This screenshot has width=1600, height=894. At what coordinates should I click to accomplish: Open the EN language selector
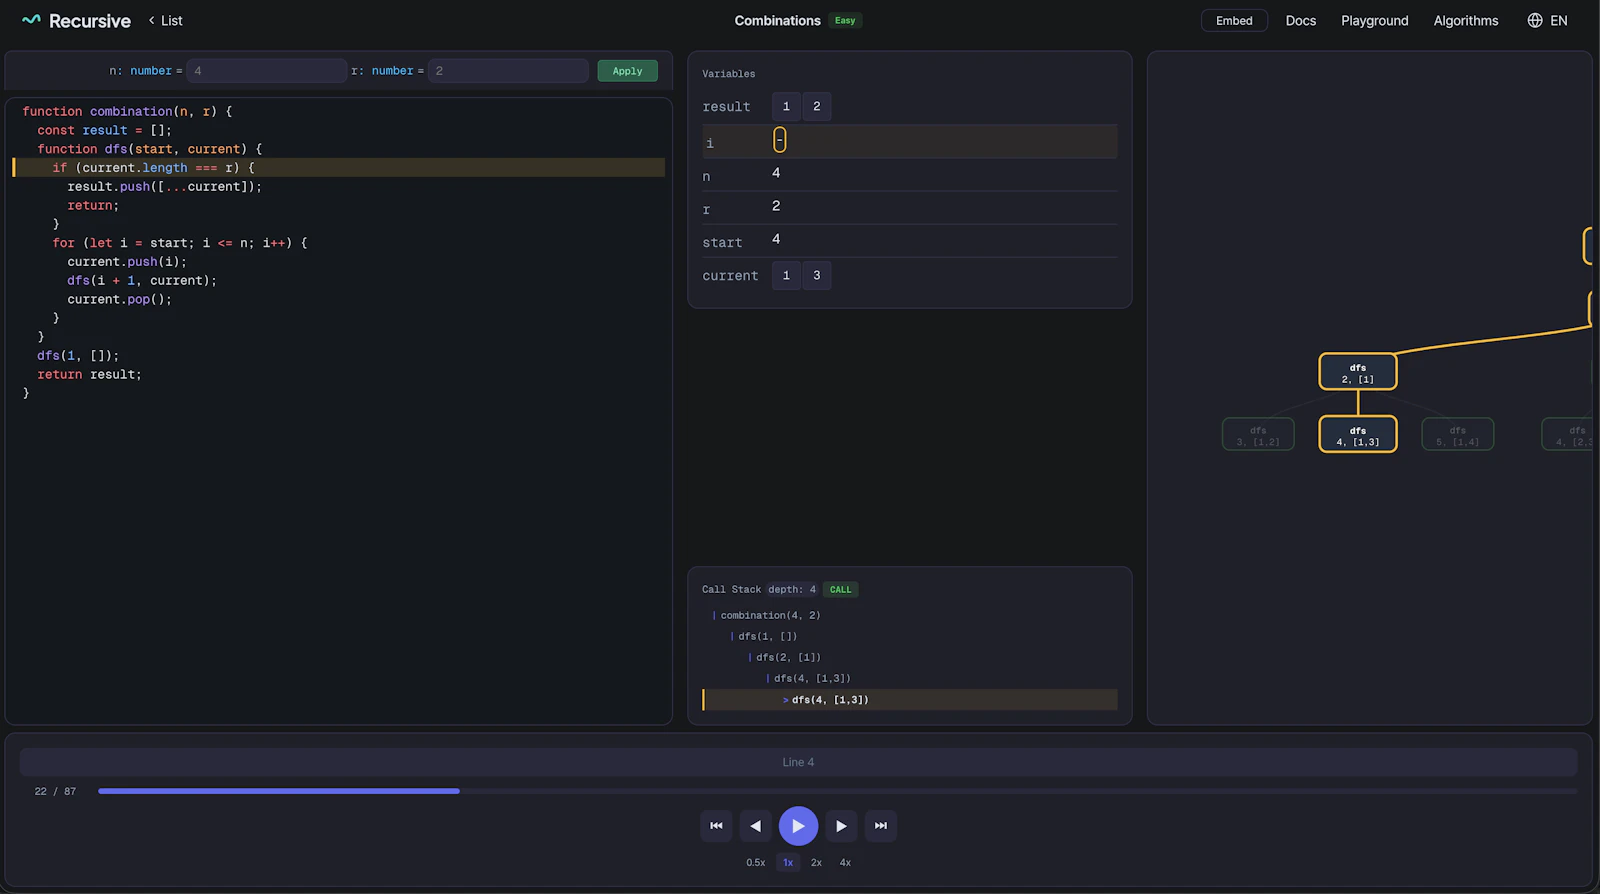click(1547, 20)
